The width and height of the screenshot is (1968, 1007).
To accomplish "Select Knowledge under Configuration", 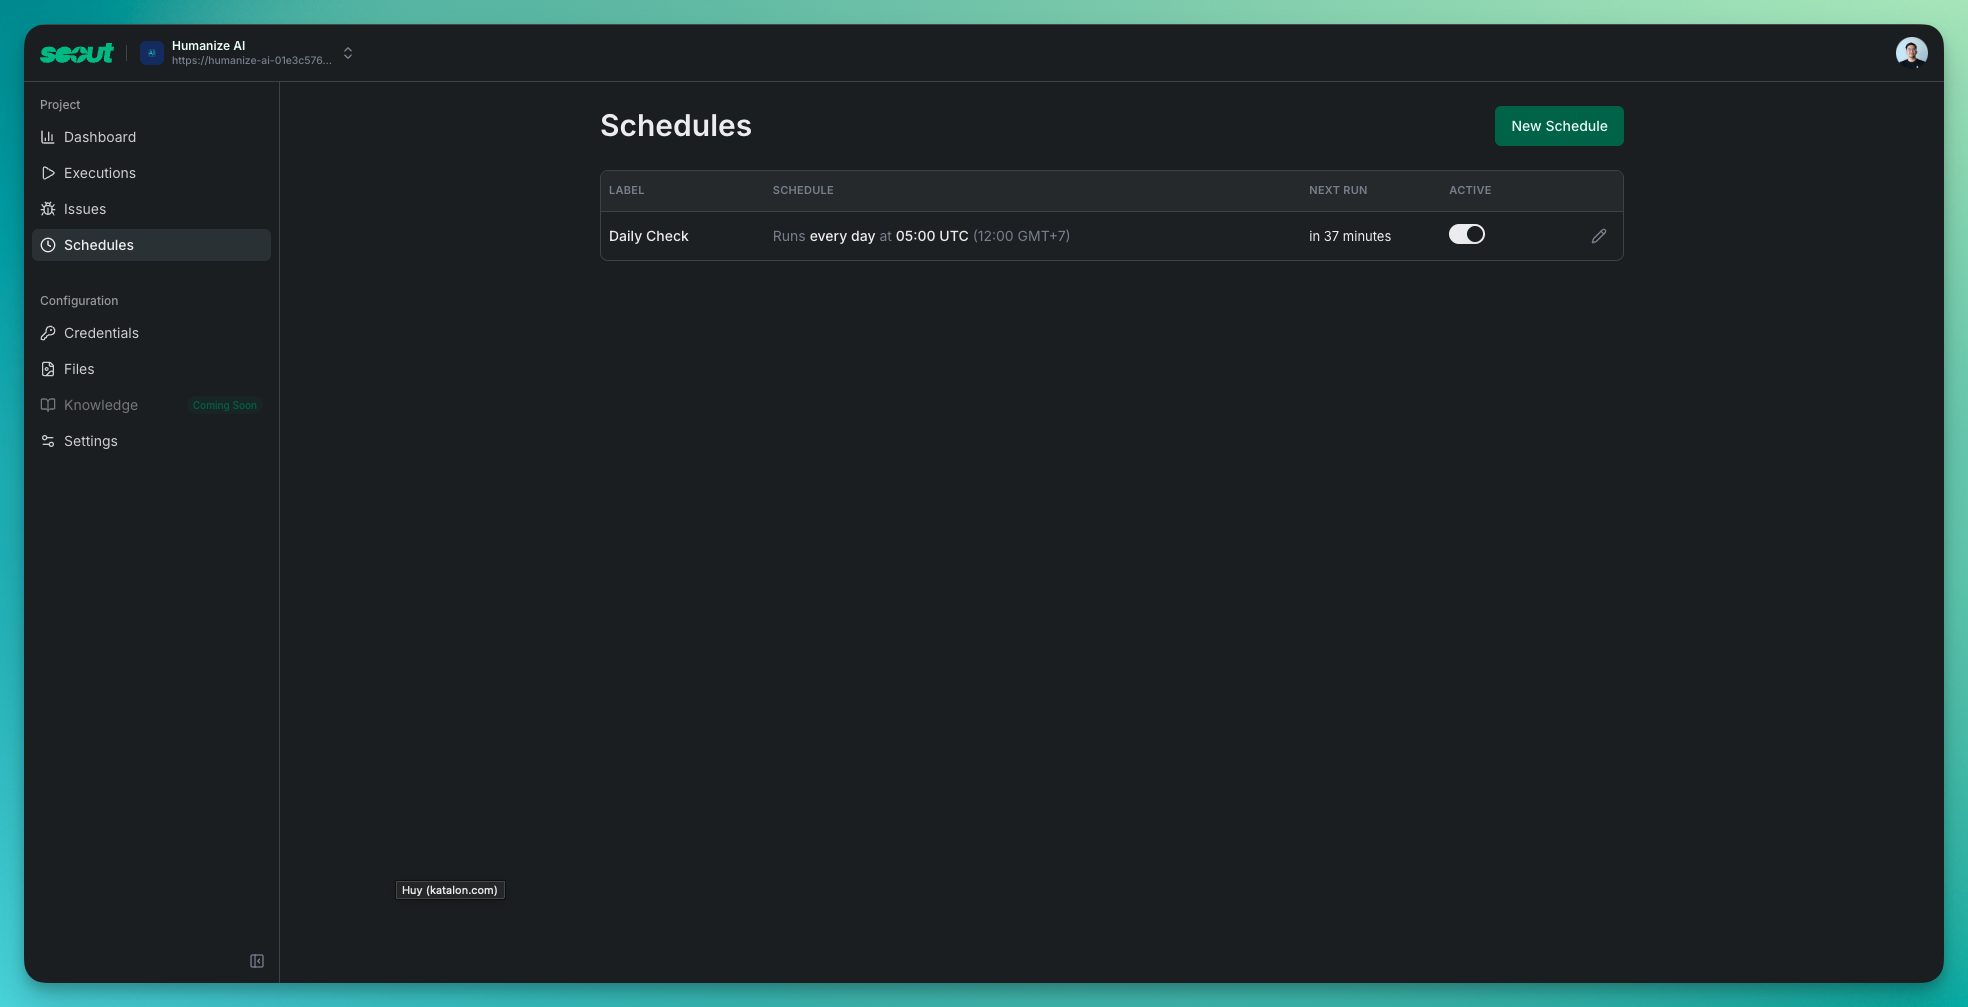I will (101, 405).
